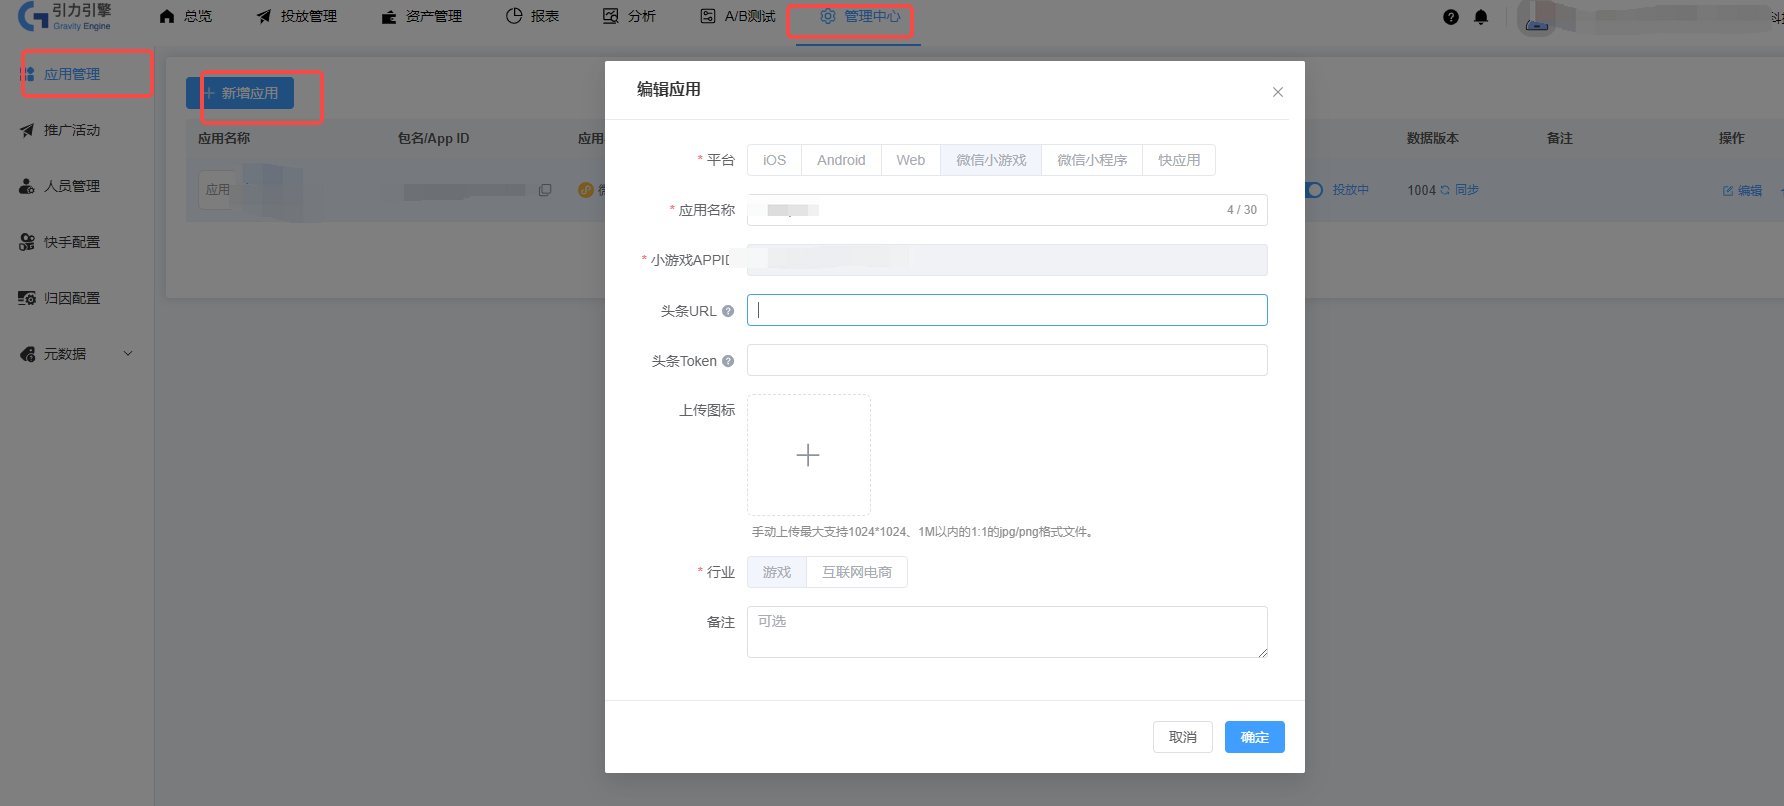Open notifications bell in the top bar
Image resolution: width=1784 pixels, height=806 pixels.
click(1481, 17)
